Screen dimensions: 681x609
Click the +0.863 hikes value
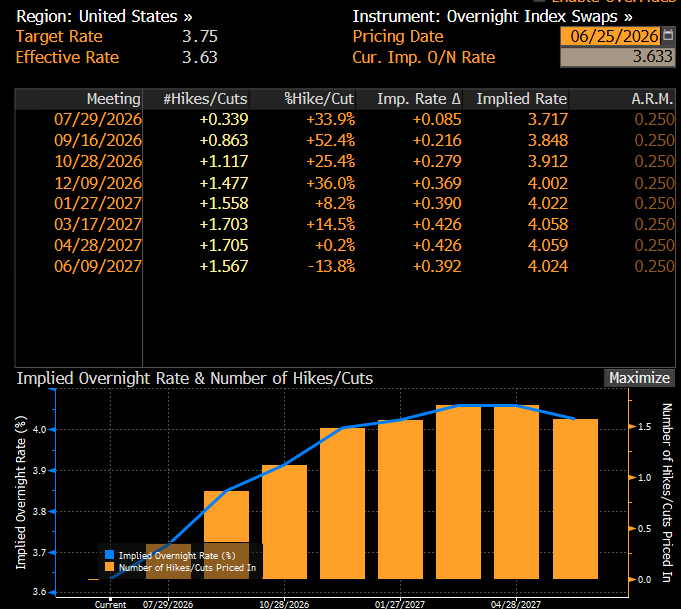pos(224,140)
